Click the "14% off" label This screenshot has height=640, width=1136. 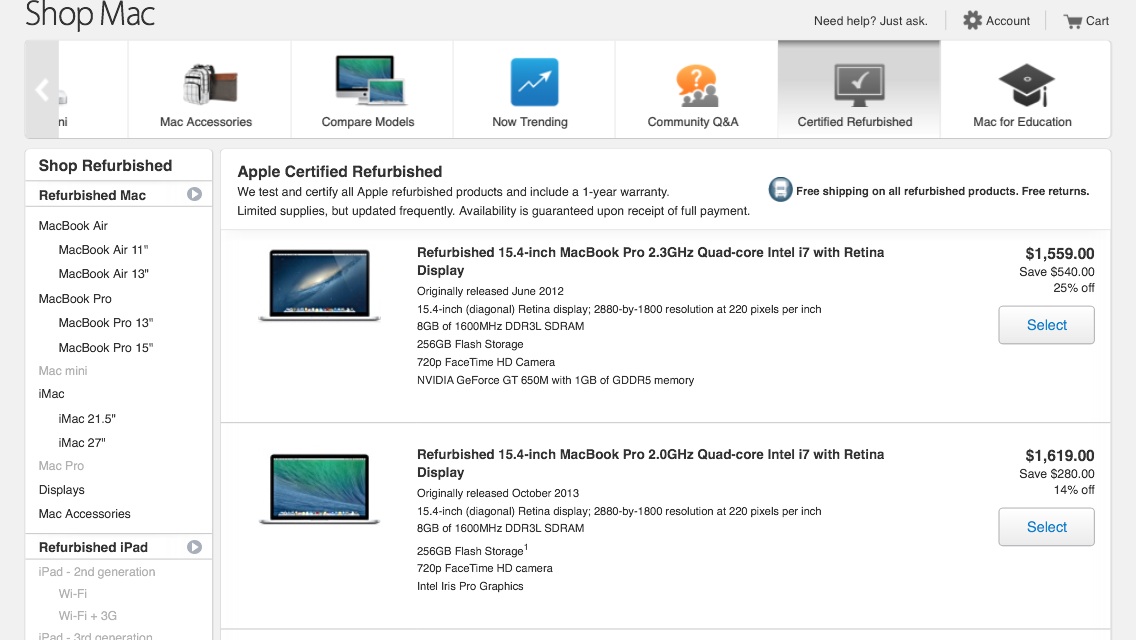(1074, 490)
